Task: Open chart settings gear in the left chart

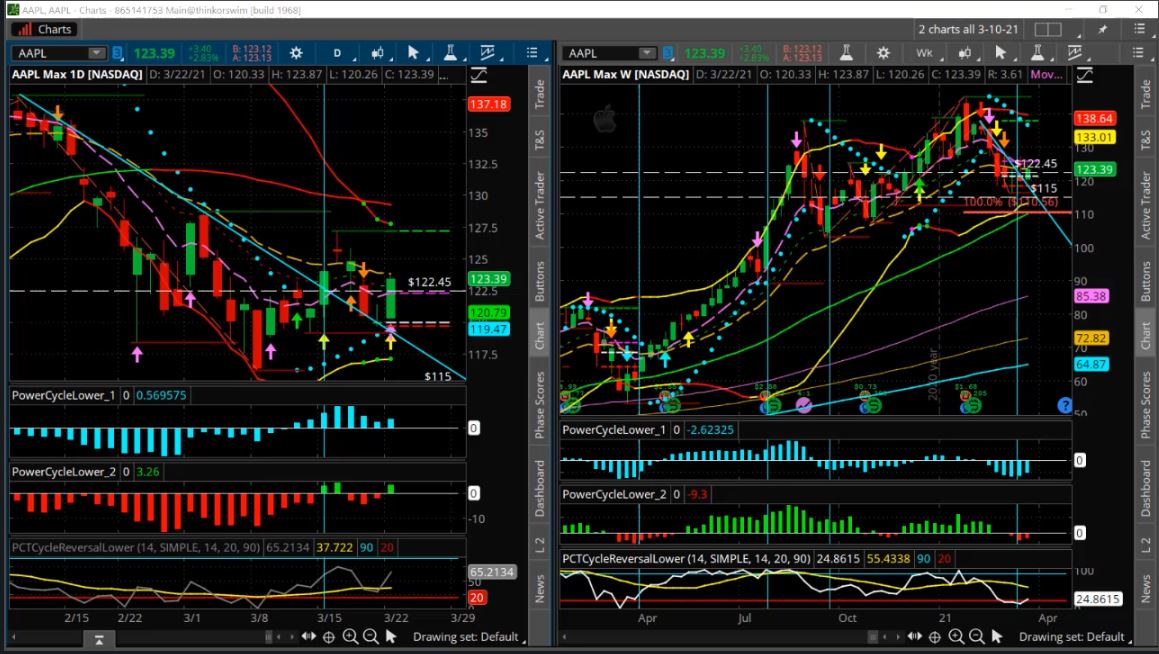Action: tap(296, 53)
